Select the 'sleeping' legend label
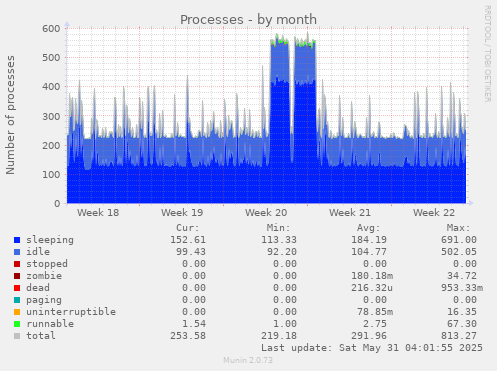Viewport: 497px width, 371px height. 50,240
